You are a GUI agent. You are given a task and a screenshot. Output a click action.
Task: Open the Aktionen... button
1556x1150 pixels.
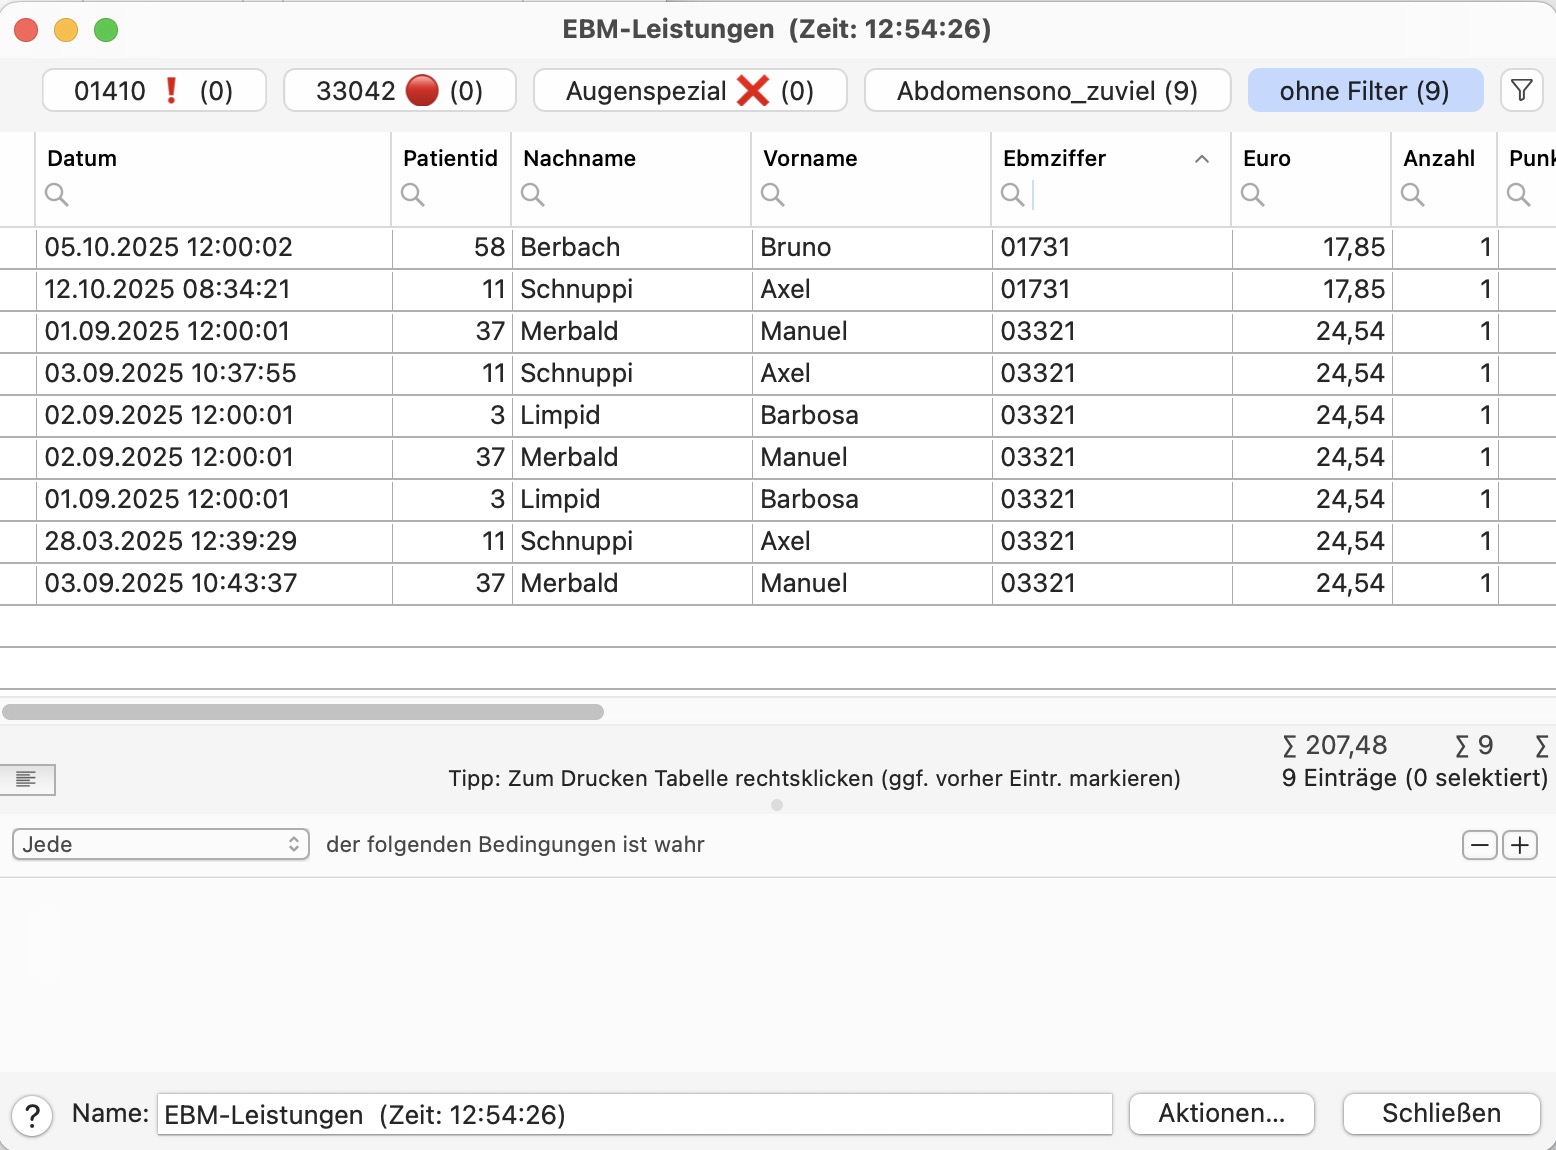[x=1222, y=1114]
